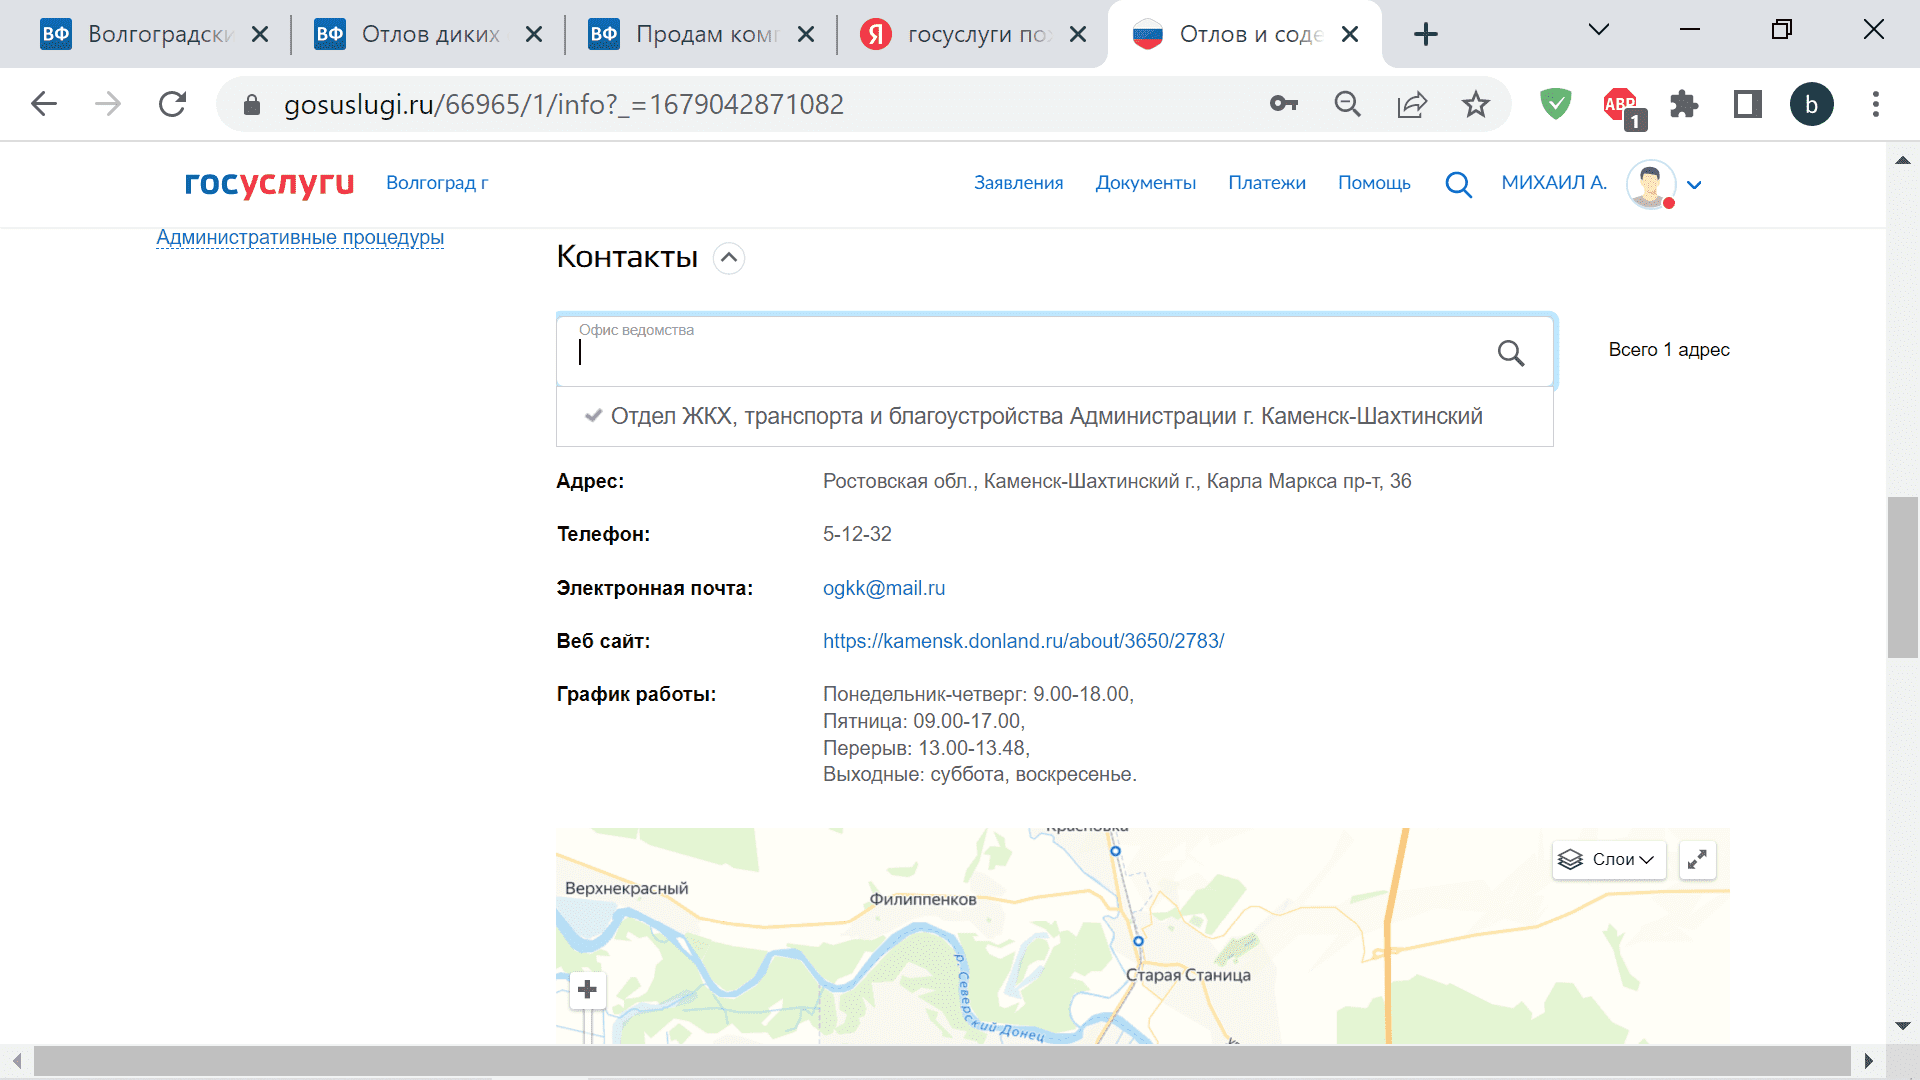Select the Отдел ЖКХ Каменск-Шахтинский office option

tap(1046, 416)
